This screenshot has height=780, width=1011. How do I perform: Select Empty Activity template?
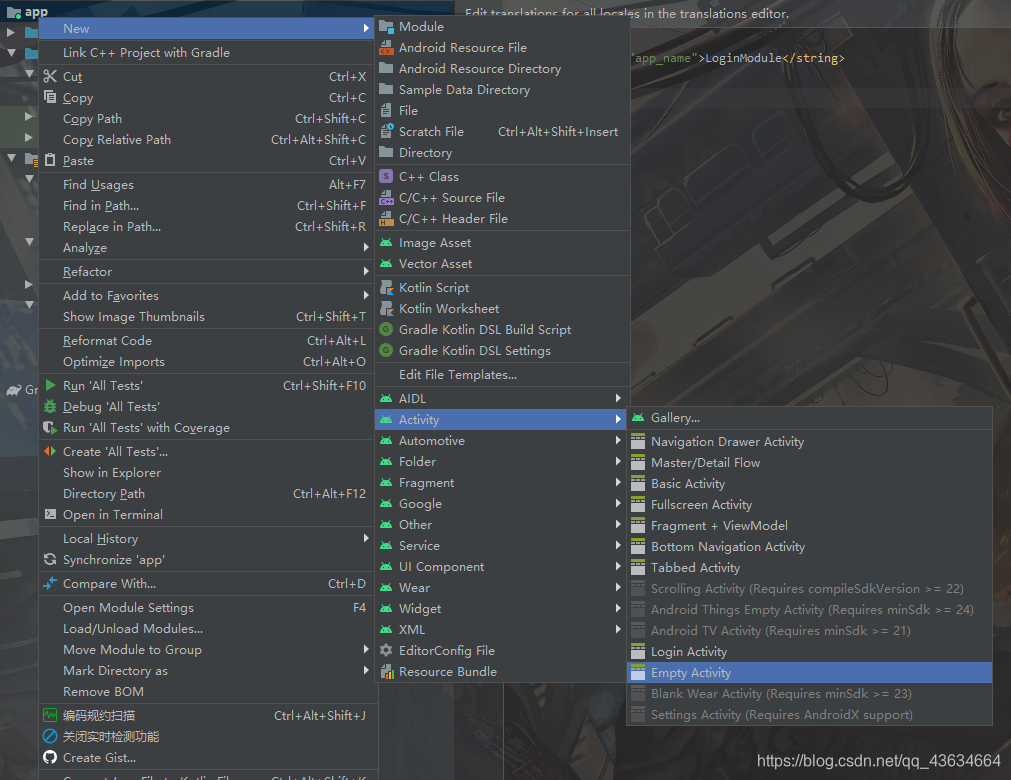809,672
